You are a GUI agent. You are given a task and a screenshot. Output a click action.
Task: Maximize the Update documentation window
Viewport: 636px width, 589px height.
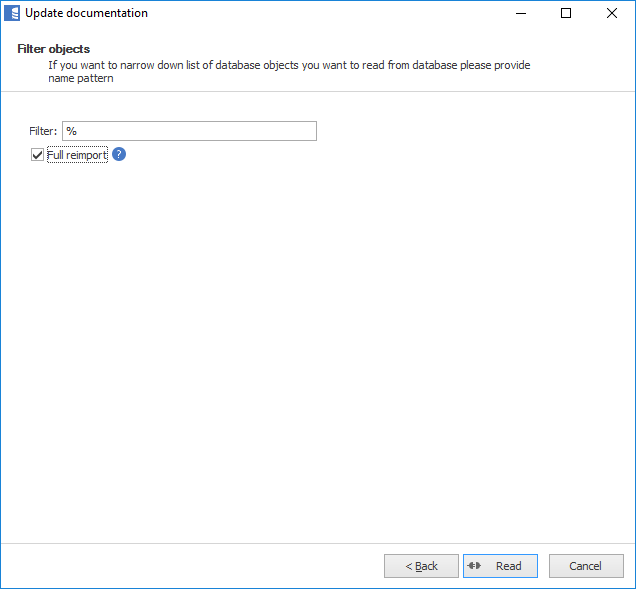pos(566,13)
